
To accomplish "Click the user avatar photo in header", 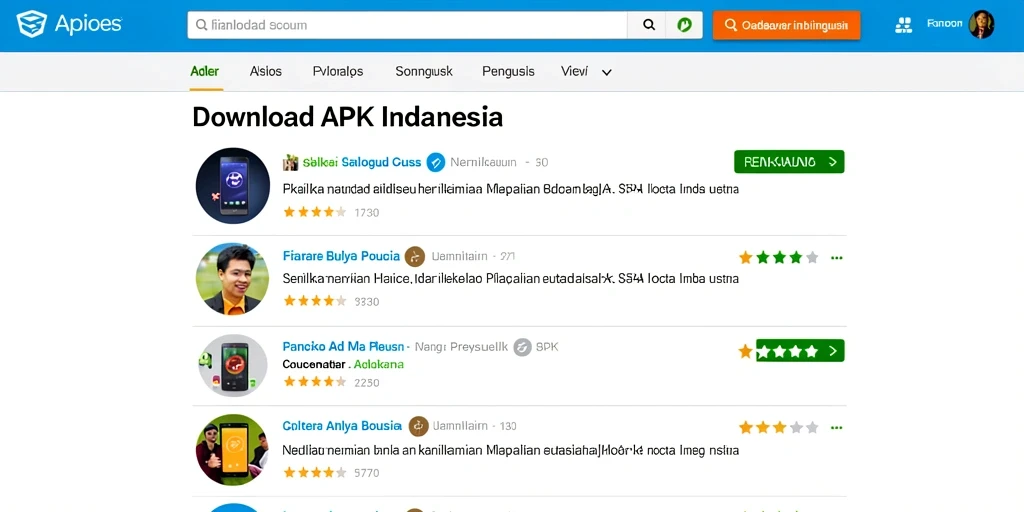I will (x=981, y=24).
